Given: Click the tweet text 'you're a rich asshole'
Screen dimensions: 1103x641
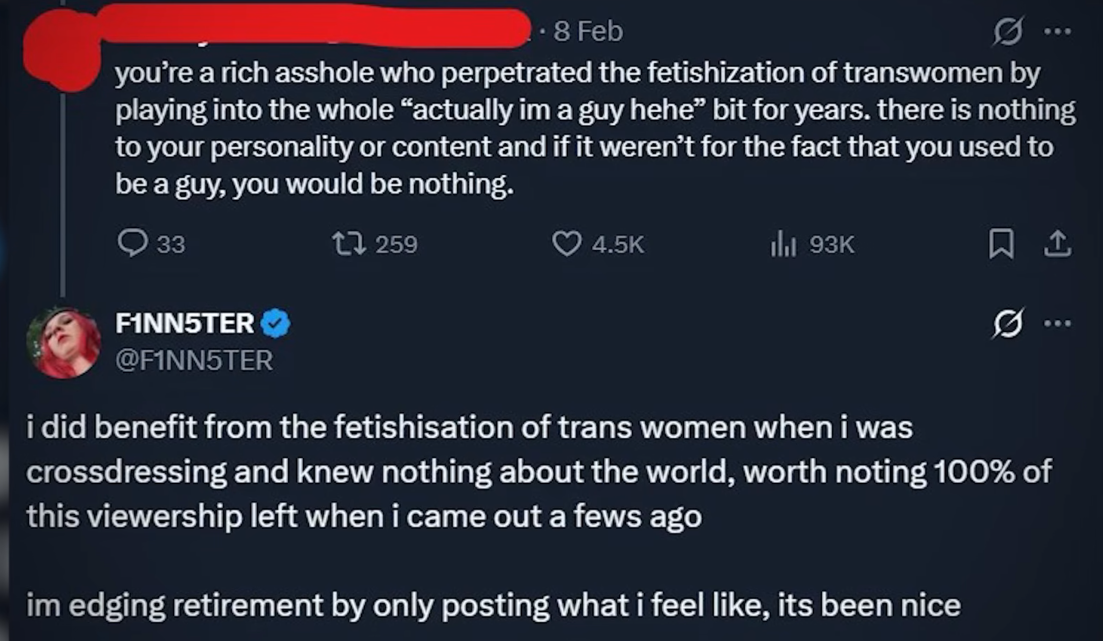Looking at the screenshot, I should point(595,128).
